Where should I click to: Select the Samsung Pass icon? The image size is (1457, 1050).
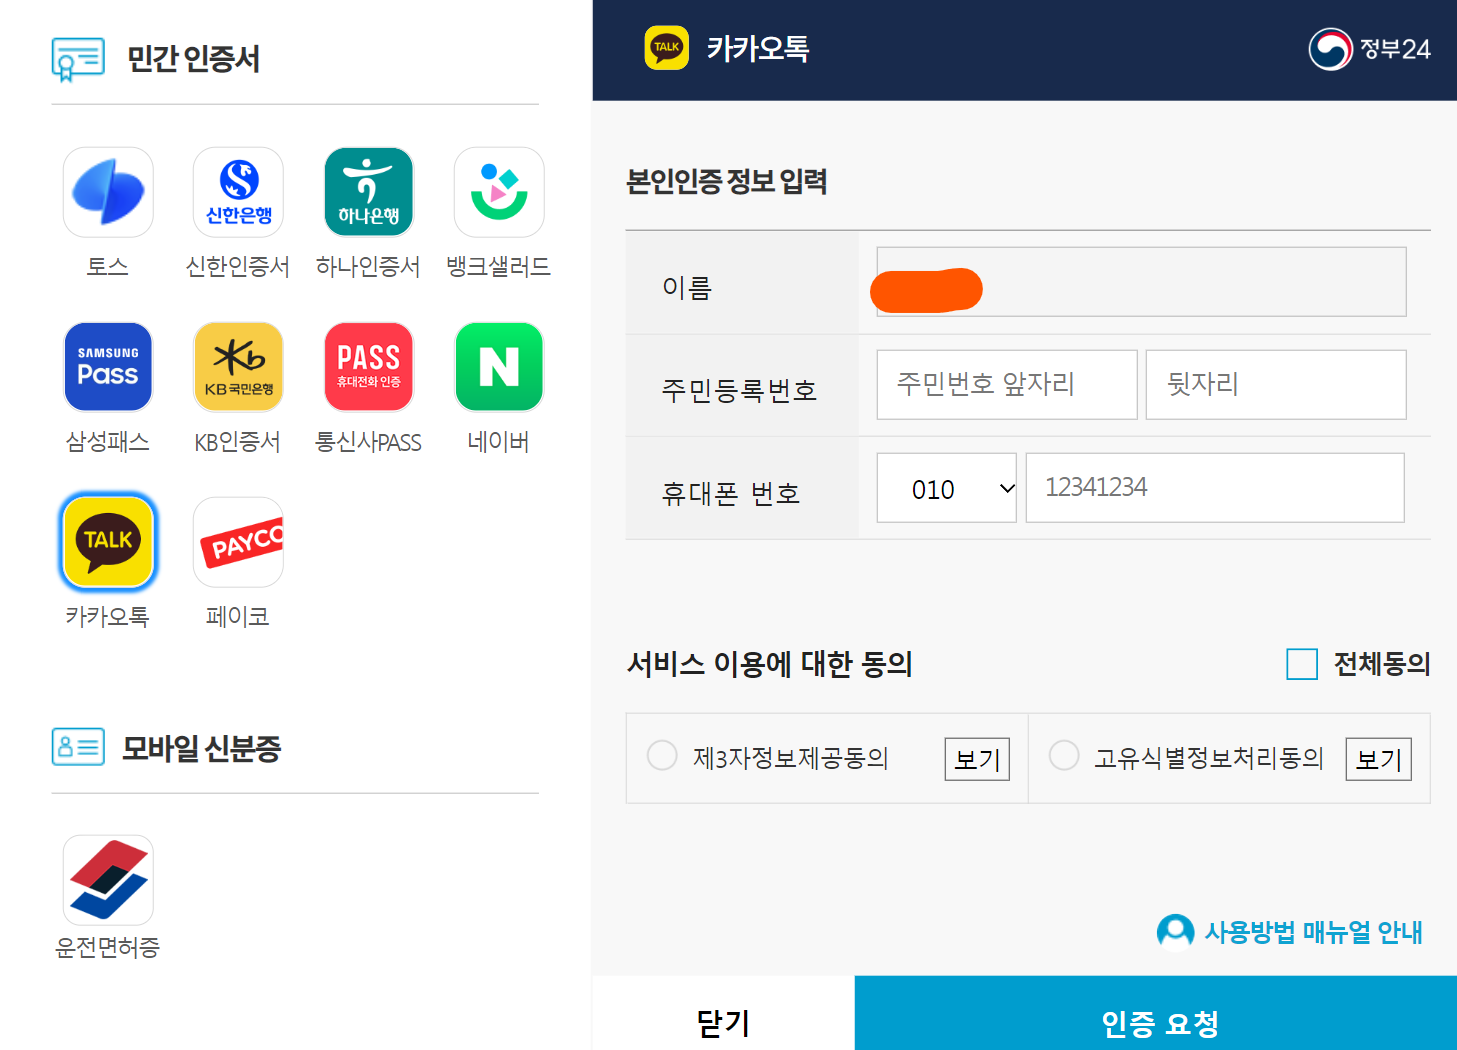[108, 367]
